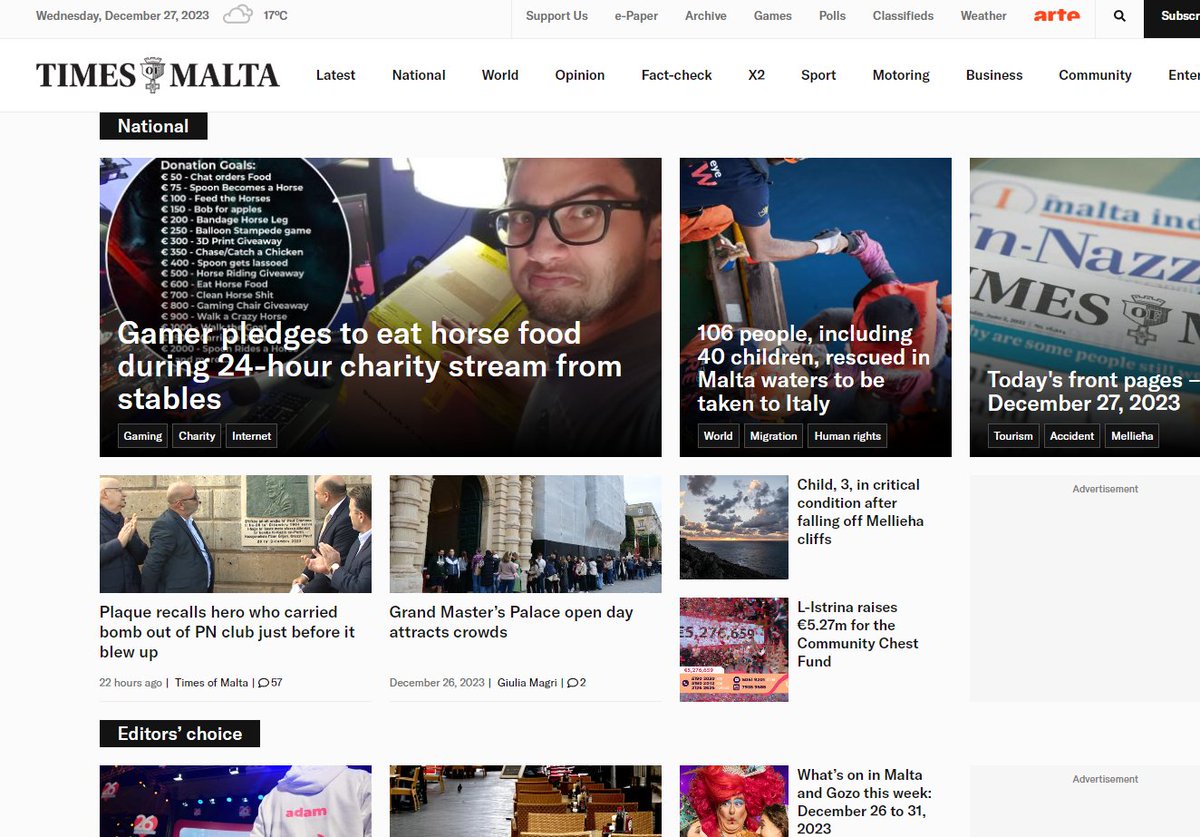Click the Human rights tag
1200x837 pixels.
(848, 436)
